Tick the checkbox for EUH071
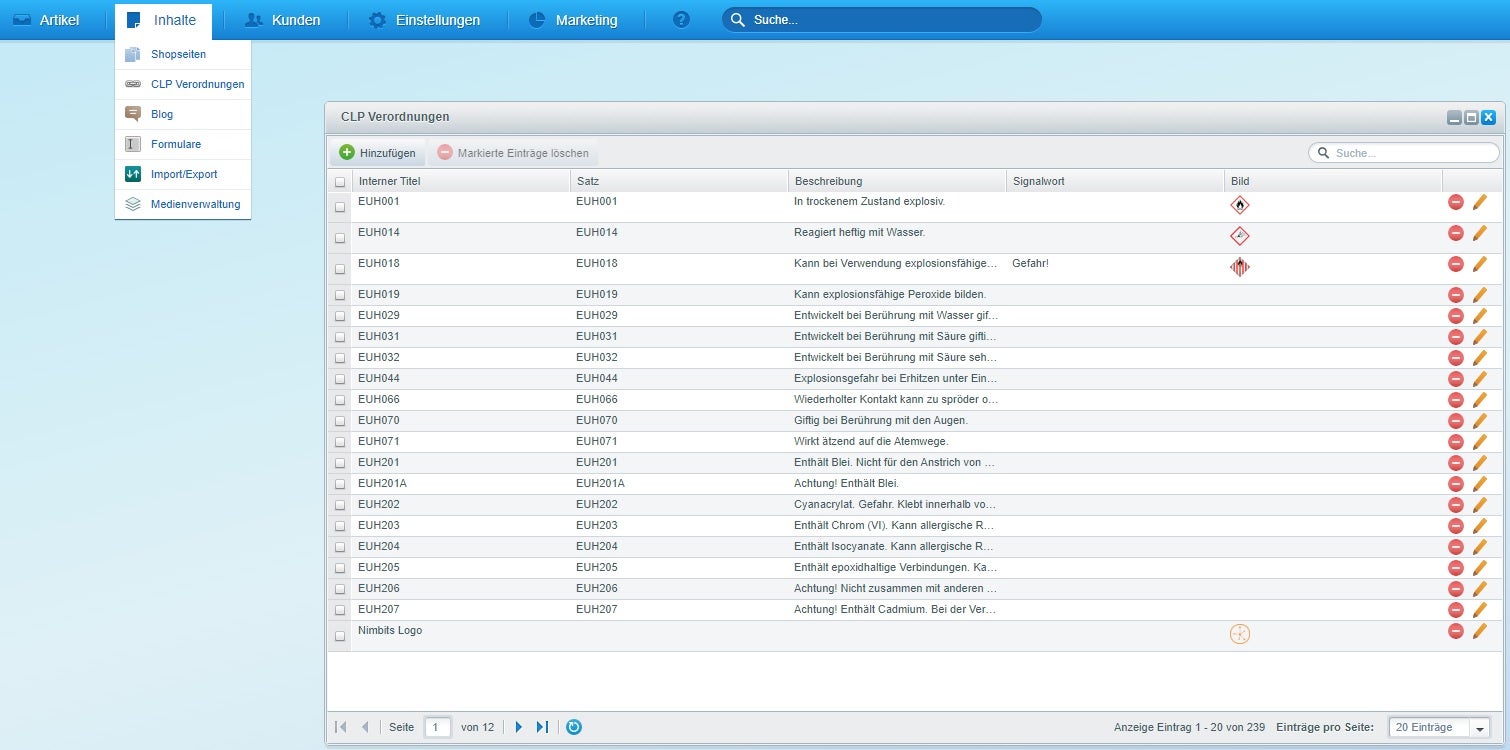 340,442
